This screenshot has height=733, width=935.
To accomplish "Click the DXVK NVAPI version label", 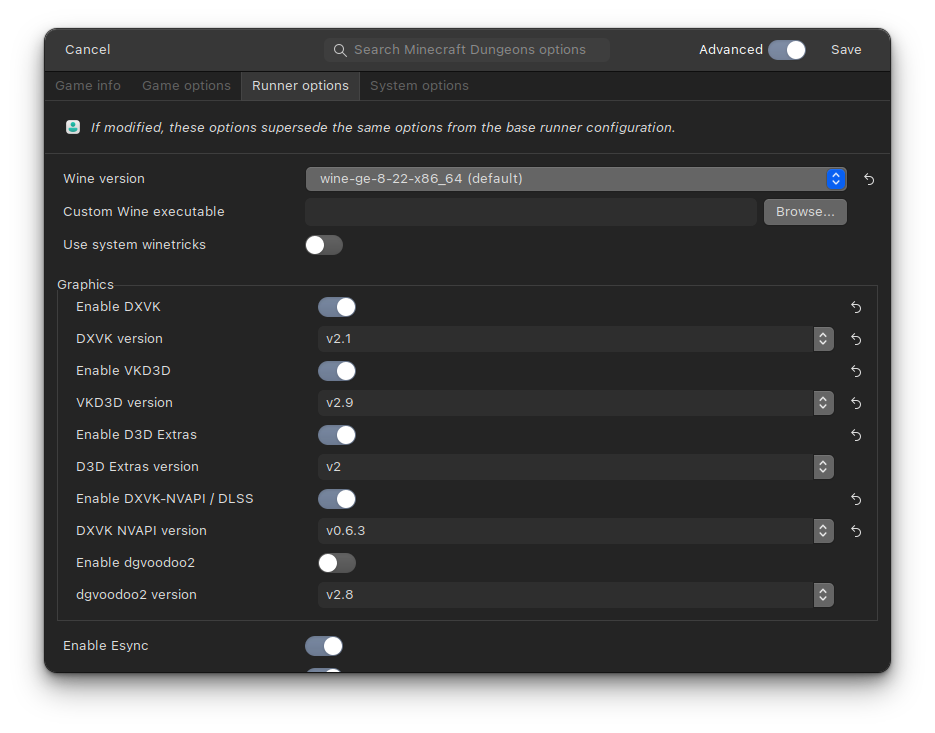I will coord(141,530).
